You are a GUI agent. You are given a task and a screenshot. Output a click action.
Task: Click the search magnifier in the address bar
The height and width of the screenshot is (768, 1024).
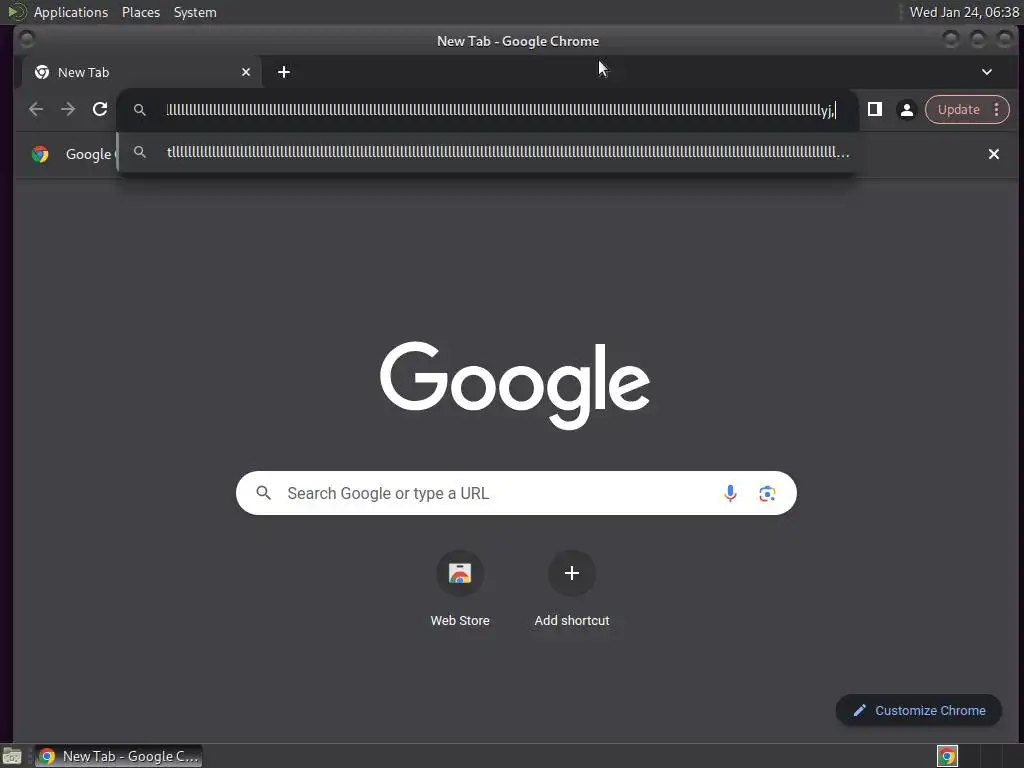(140, 110)
